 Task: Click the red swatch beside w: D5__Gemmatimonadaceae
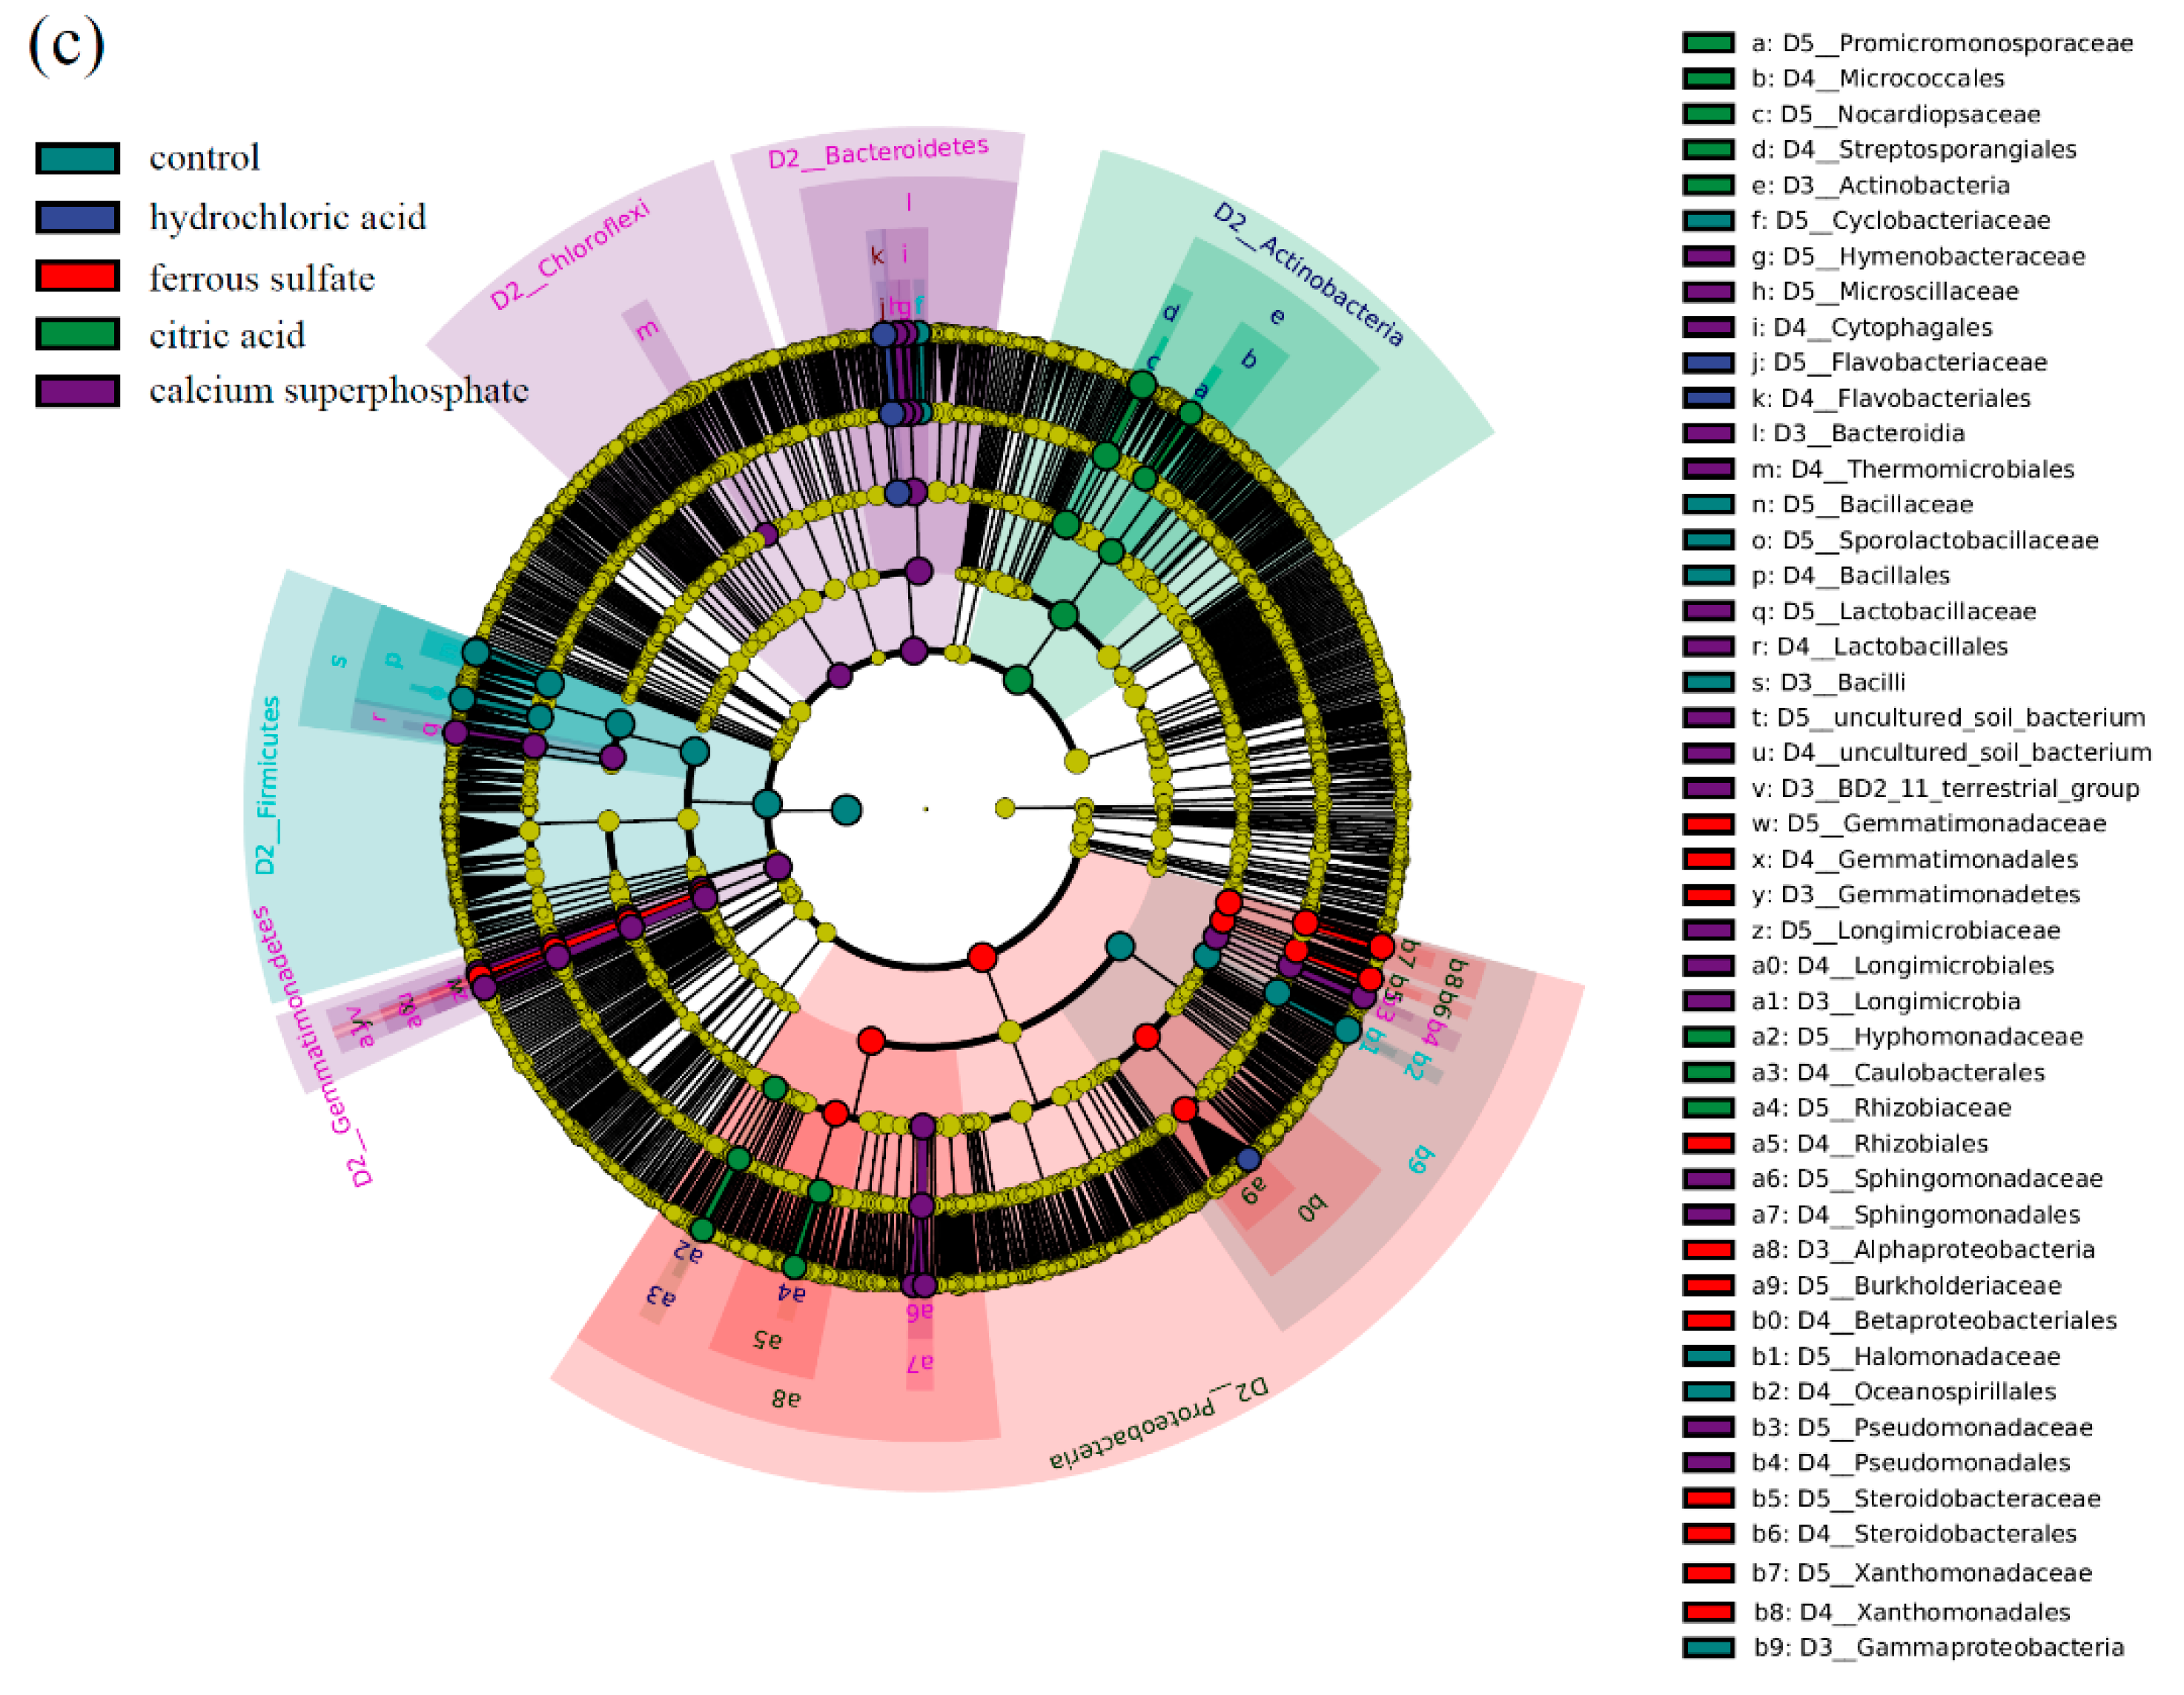tap(1708, 824)
